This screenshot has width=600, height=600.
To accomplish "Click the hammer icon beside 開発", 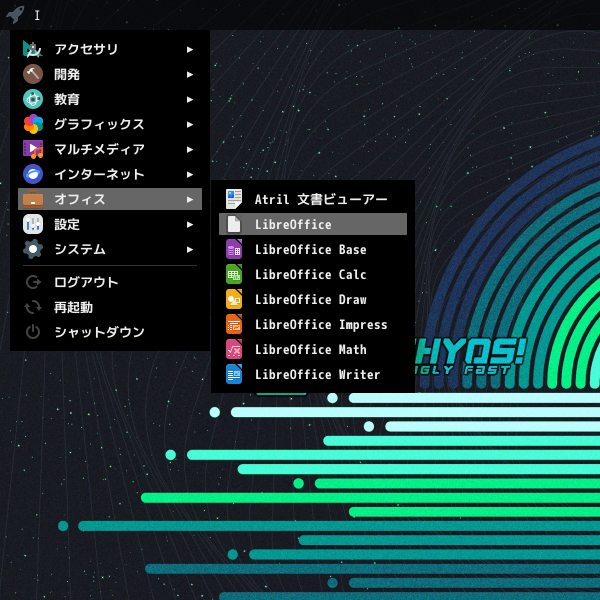I will click(33, 74).
